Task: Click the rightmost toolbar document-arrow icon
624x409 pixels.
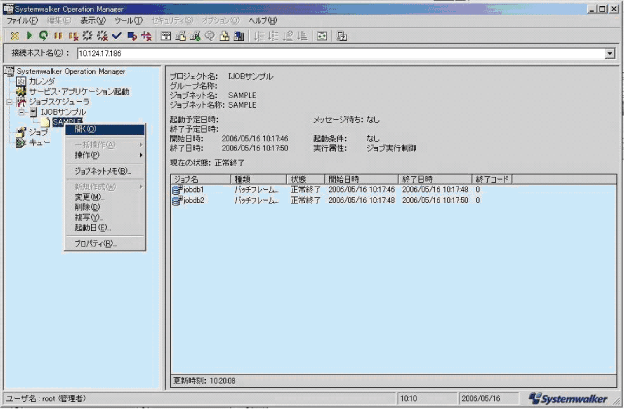Action: tap(342, 36)
